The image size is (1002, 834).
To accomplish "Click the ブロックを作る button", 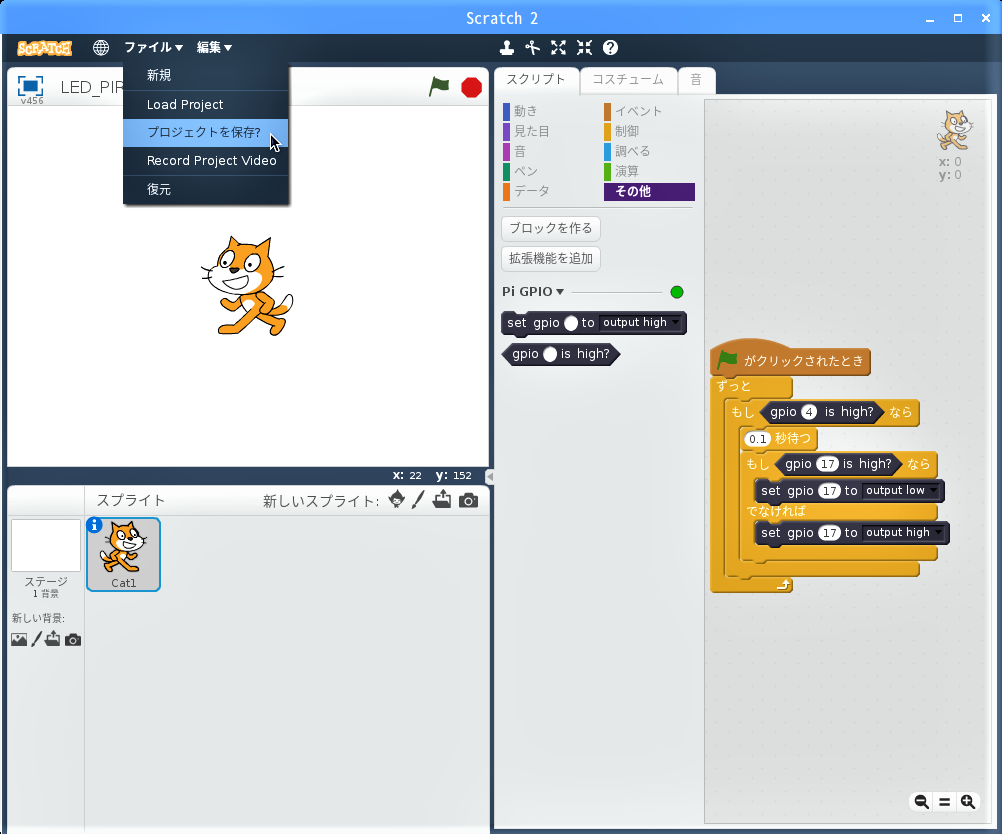I will point(551,228).
